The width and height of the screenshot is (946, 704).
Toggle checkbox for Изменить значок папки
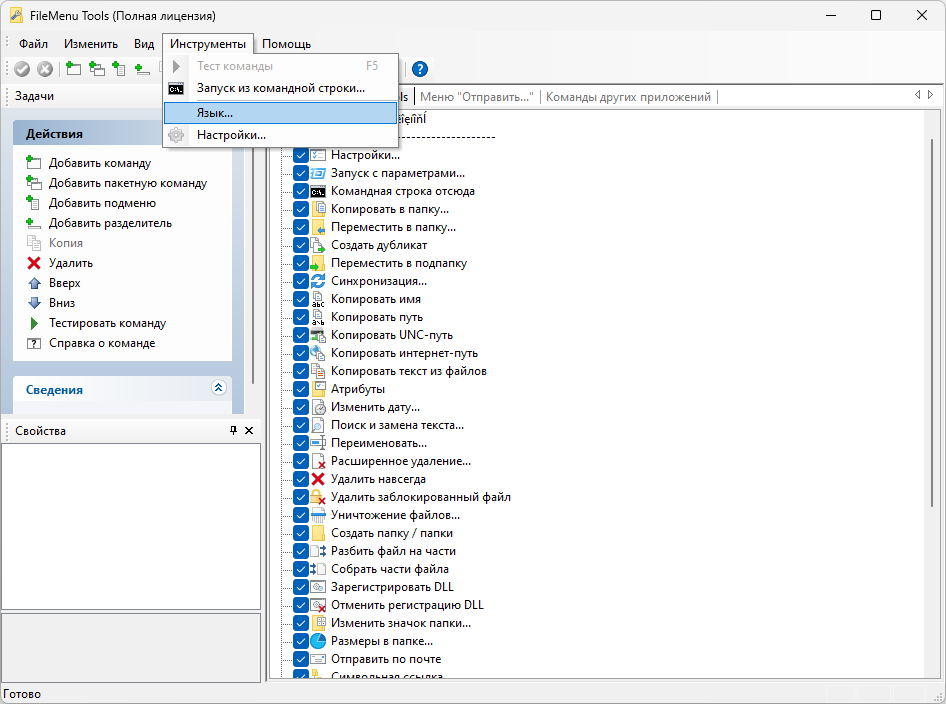(x=300, y=623)
